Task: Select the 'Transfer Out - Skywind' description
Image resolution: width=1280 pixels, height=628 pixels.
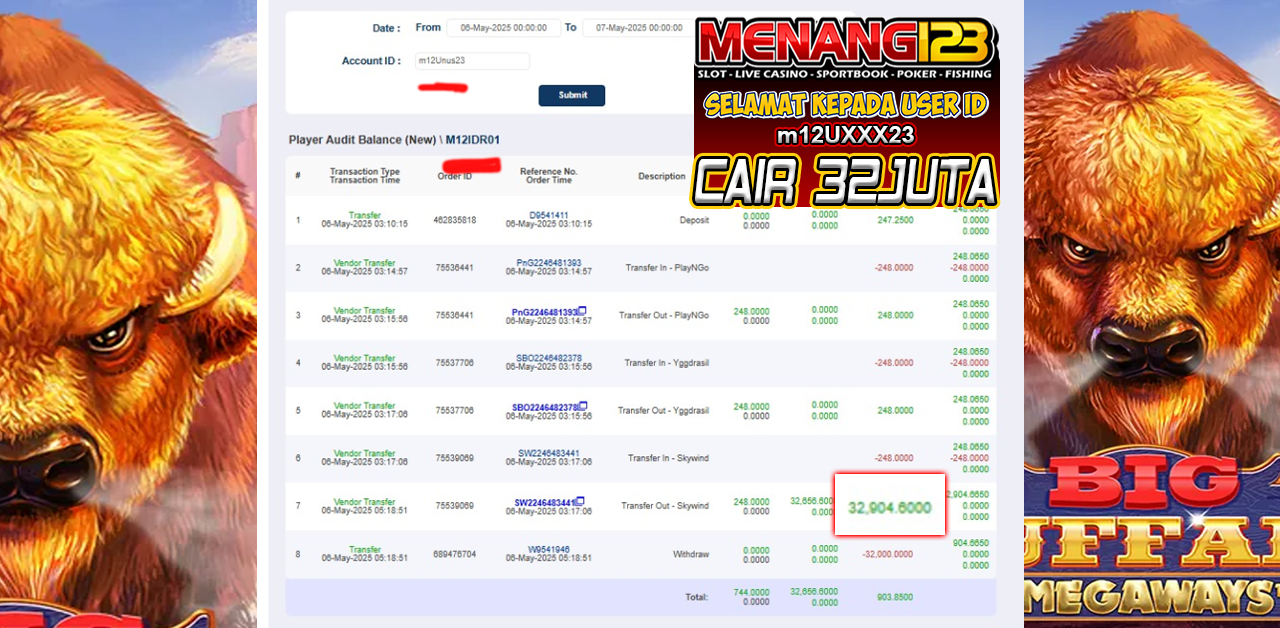Action: tap(665, 506)
